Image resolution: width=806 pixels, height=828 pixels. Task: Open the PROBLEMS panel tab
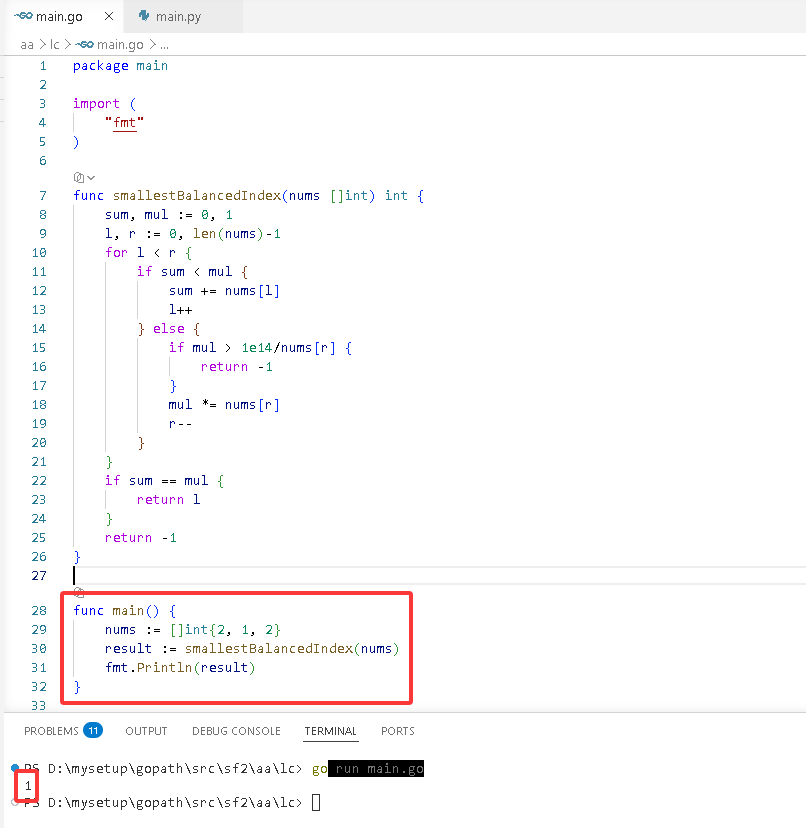pos(51,731)
